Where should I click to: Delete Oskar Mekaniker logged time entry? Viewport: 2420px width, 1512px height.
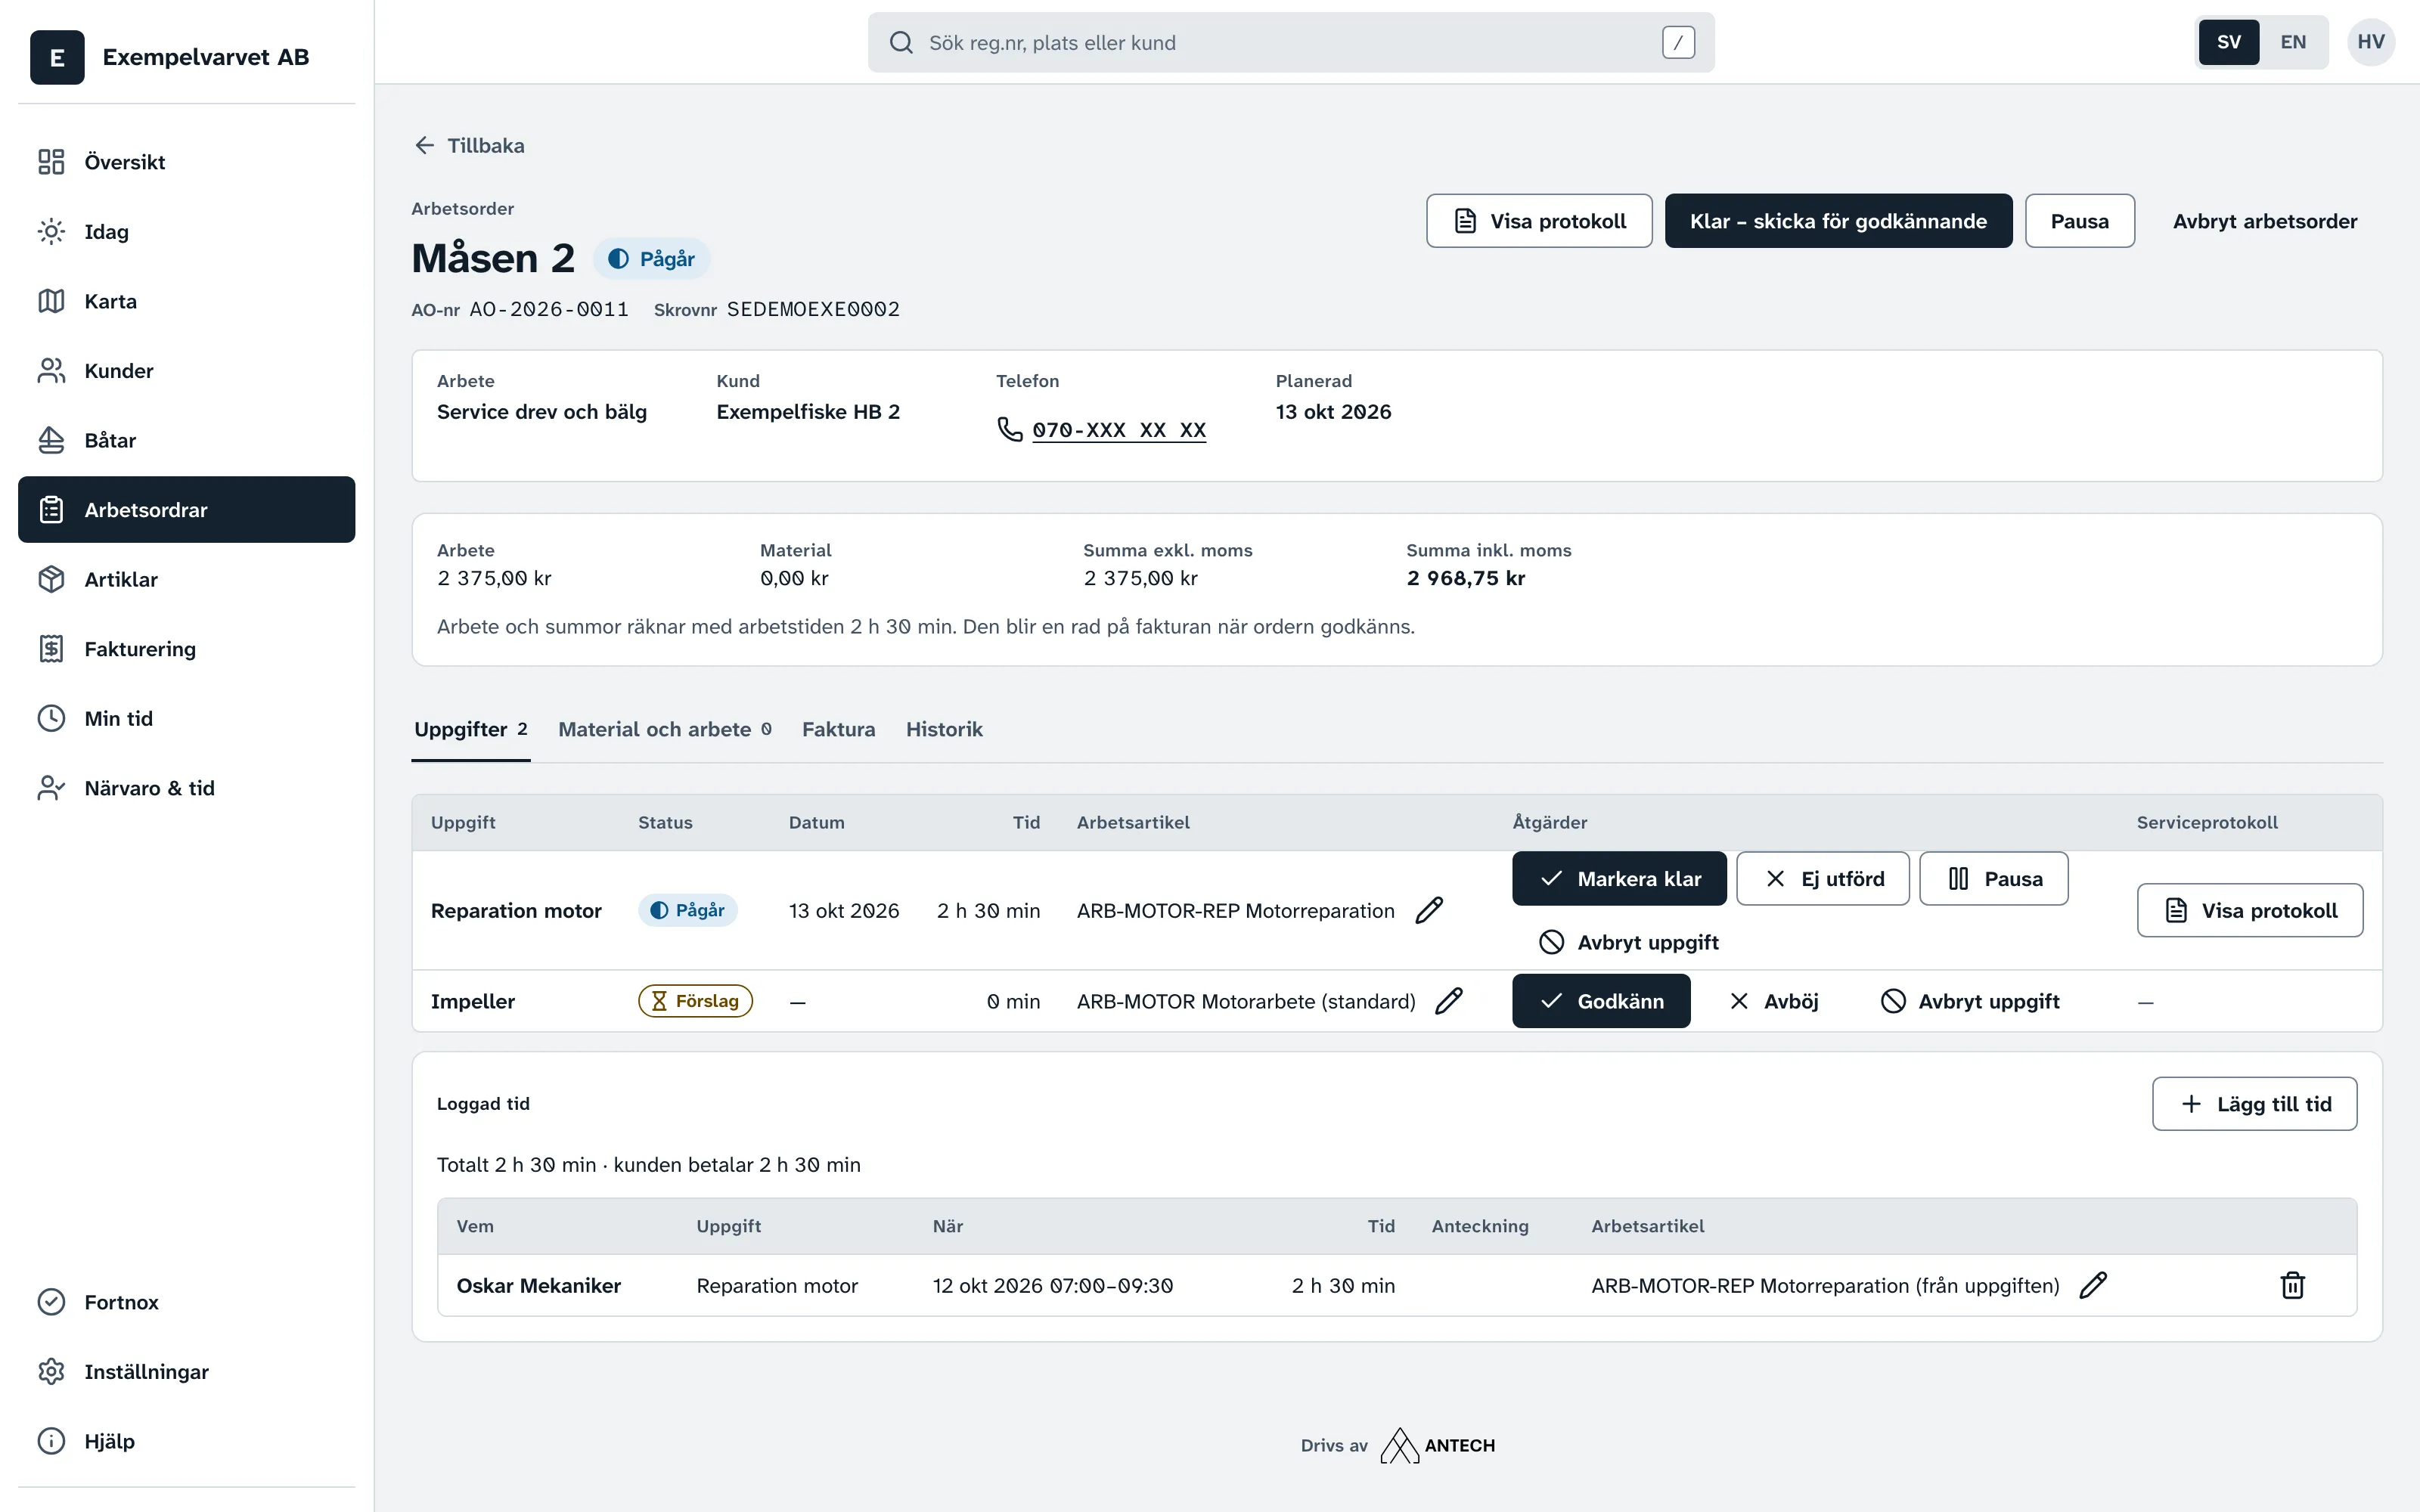[2293, 1285]
